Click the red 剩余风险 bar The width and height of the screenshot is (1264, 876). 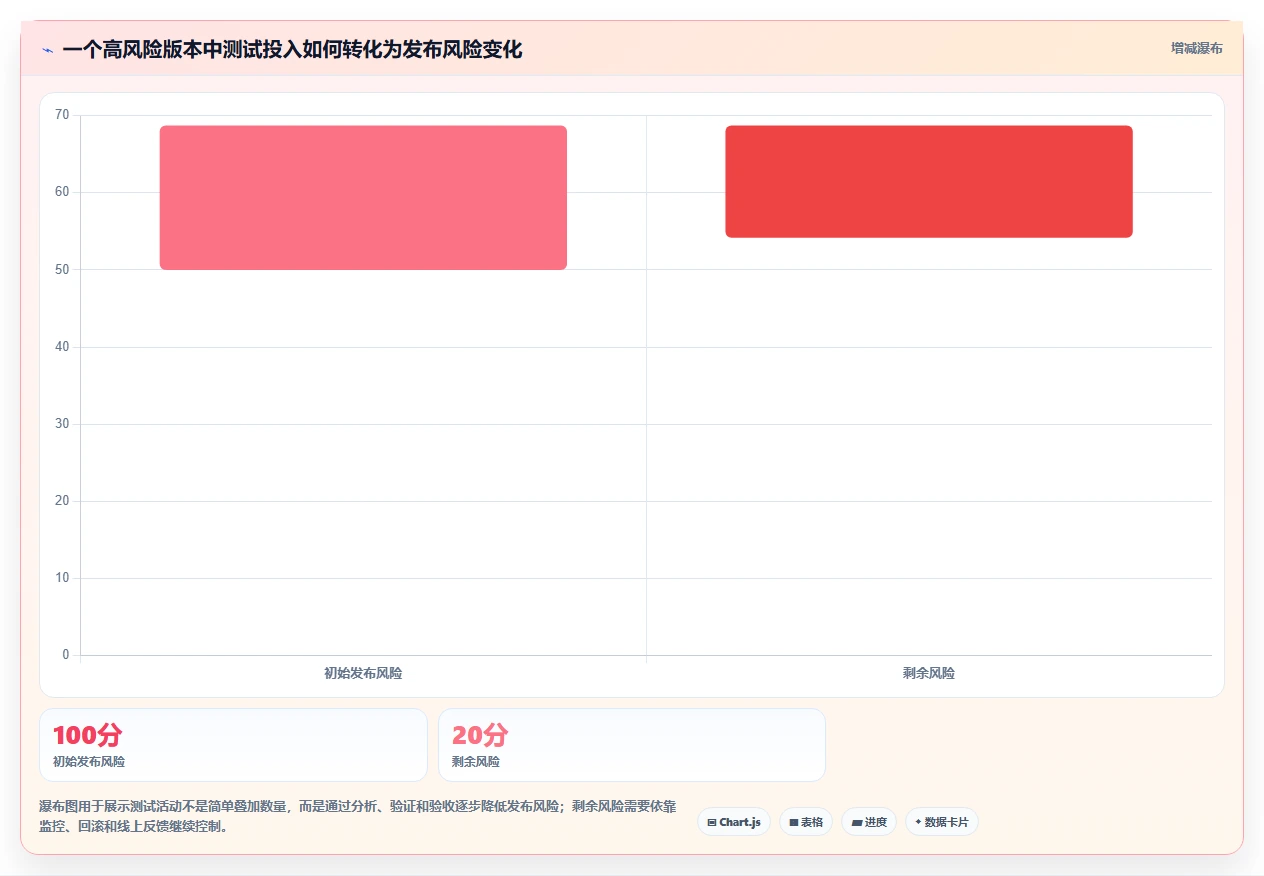click(x=929, y=182)
